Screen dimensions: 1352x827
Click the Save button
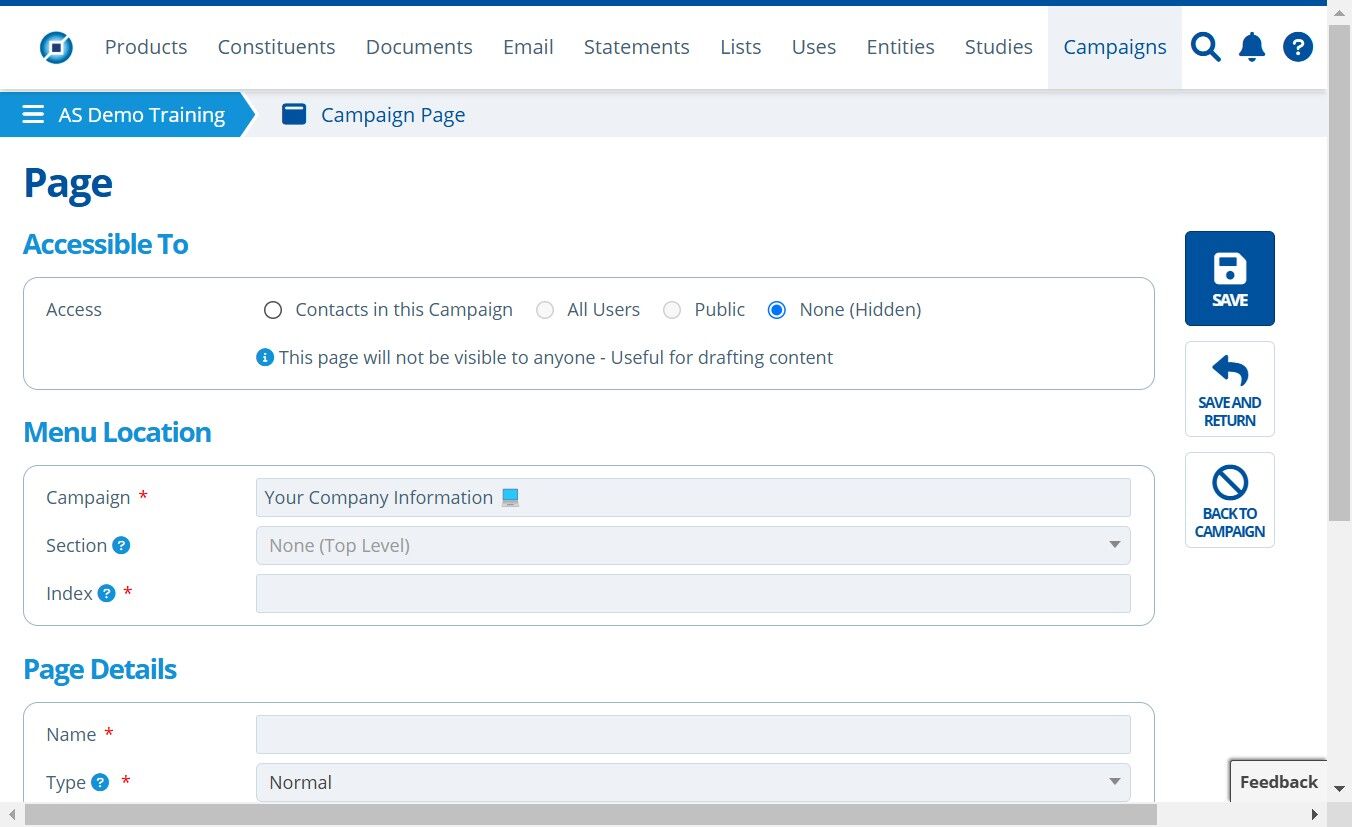coord(1229,278)
